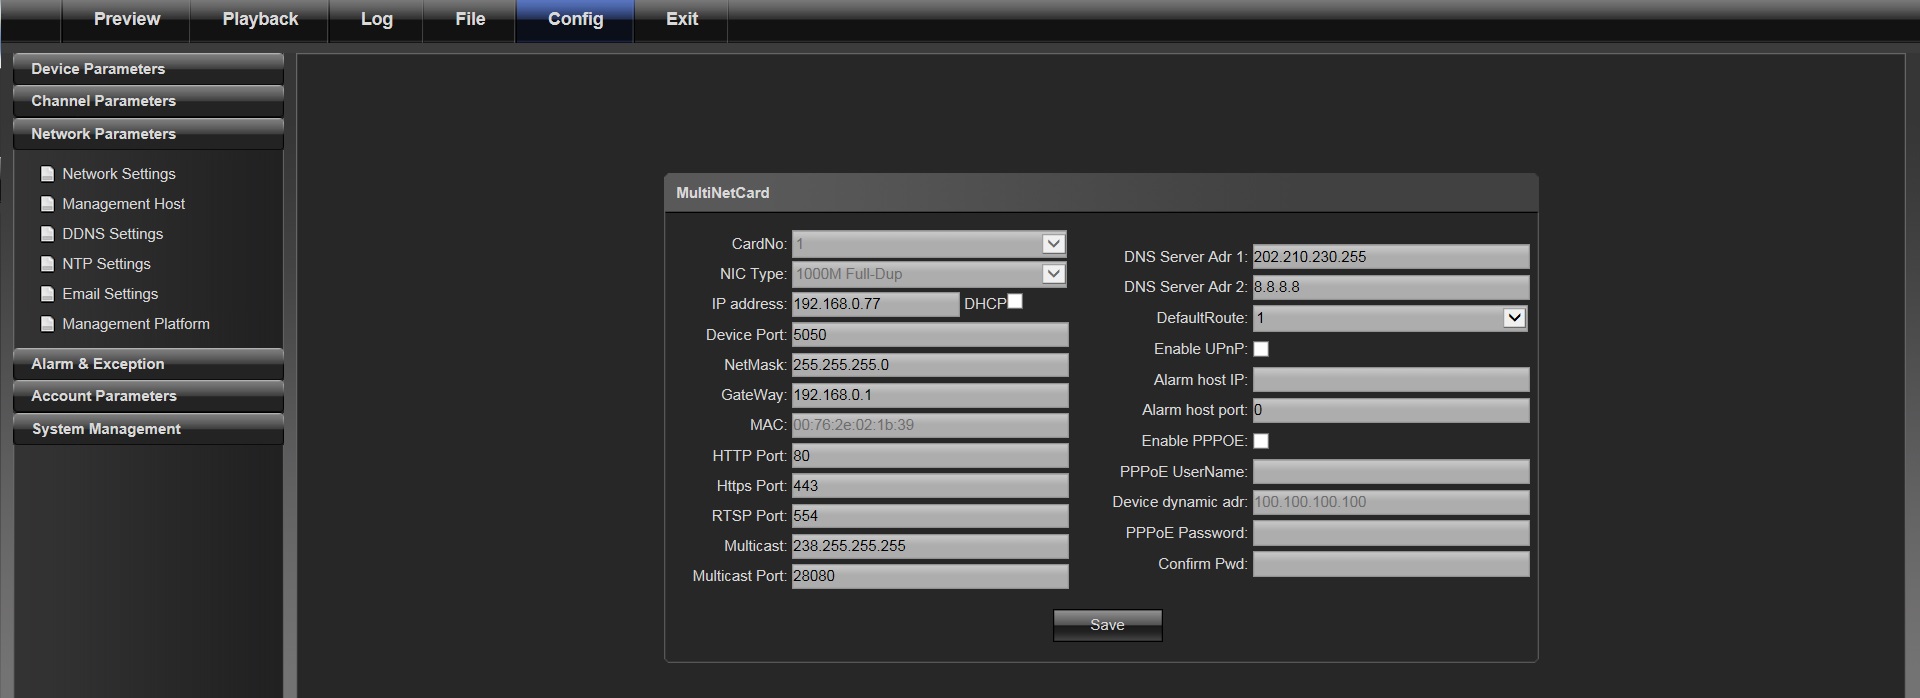Expand the Device Parameters section

pos(148,69)
